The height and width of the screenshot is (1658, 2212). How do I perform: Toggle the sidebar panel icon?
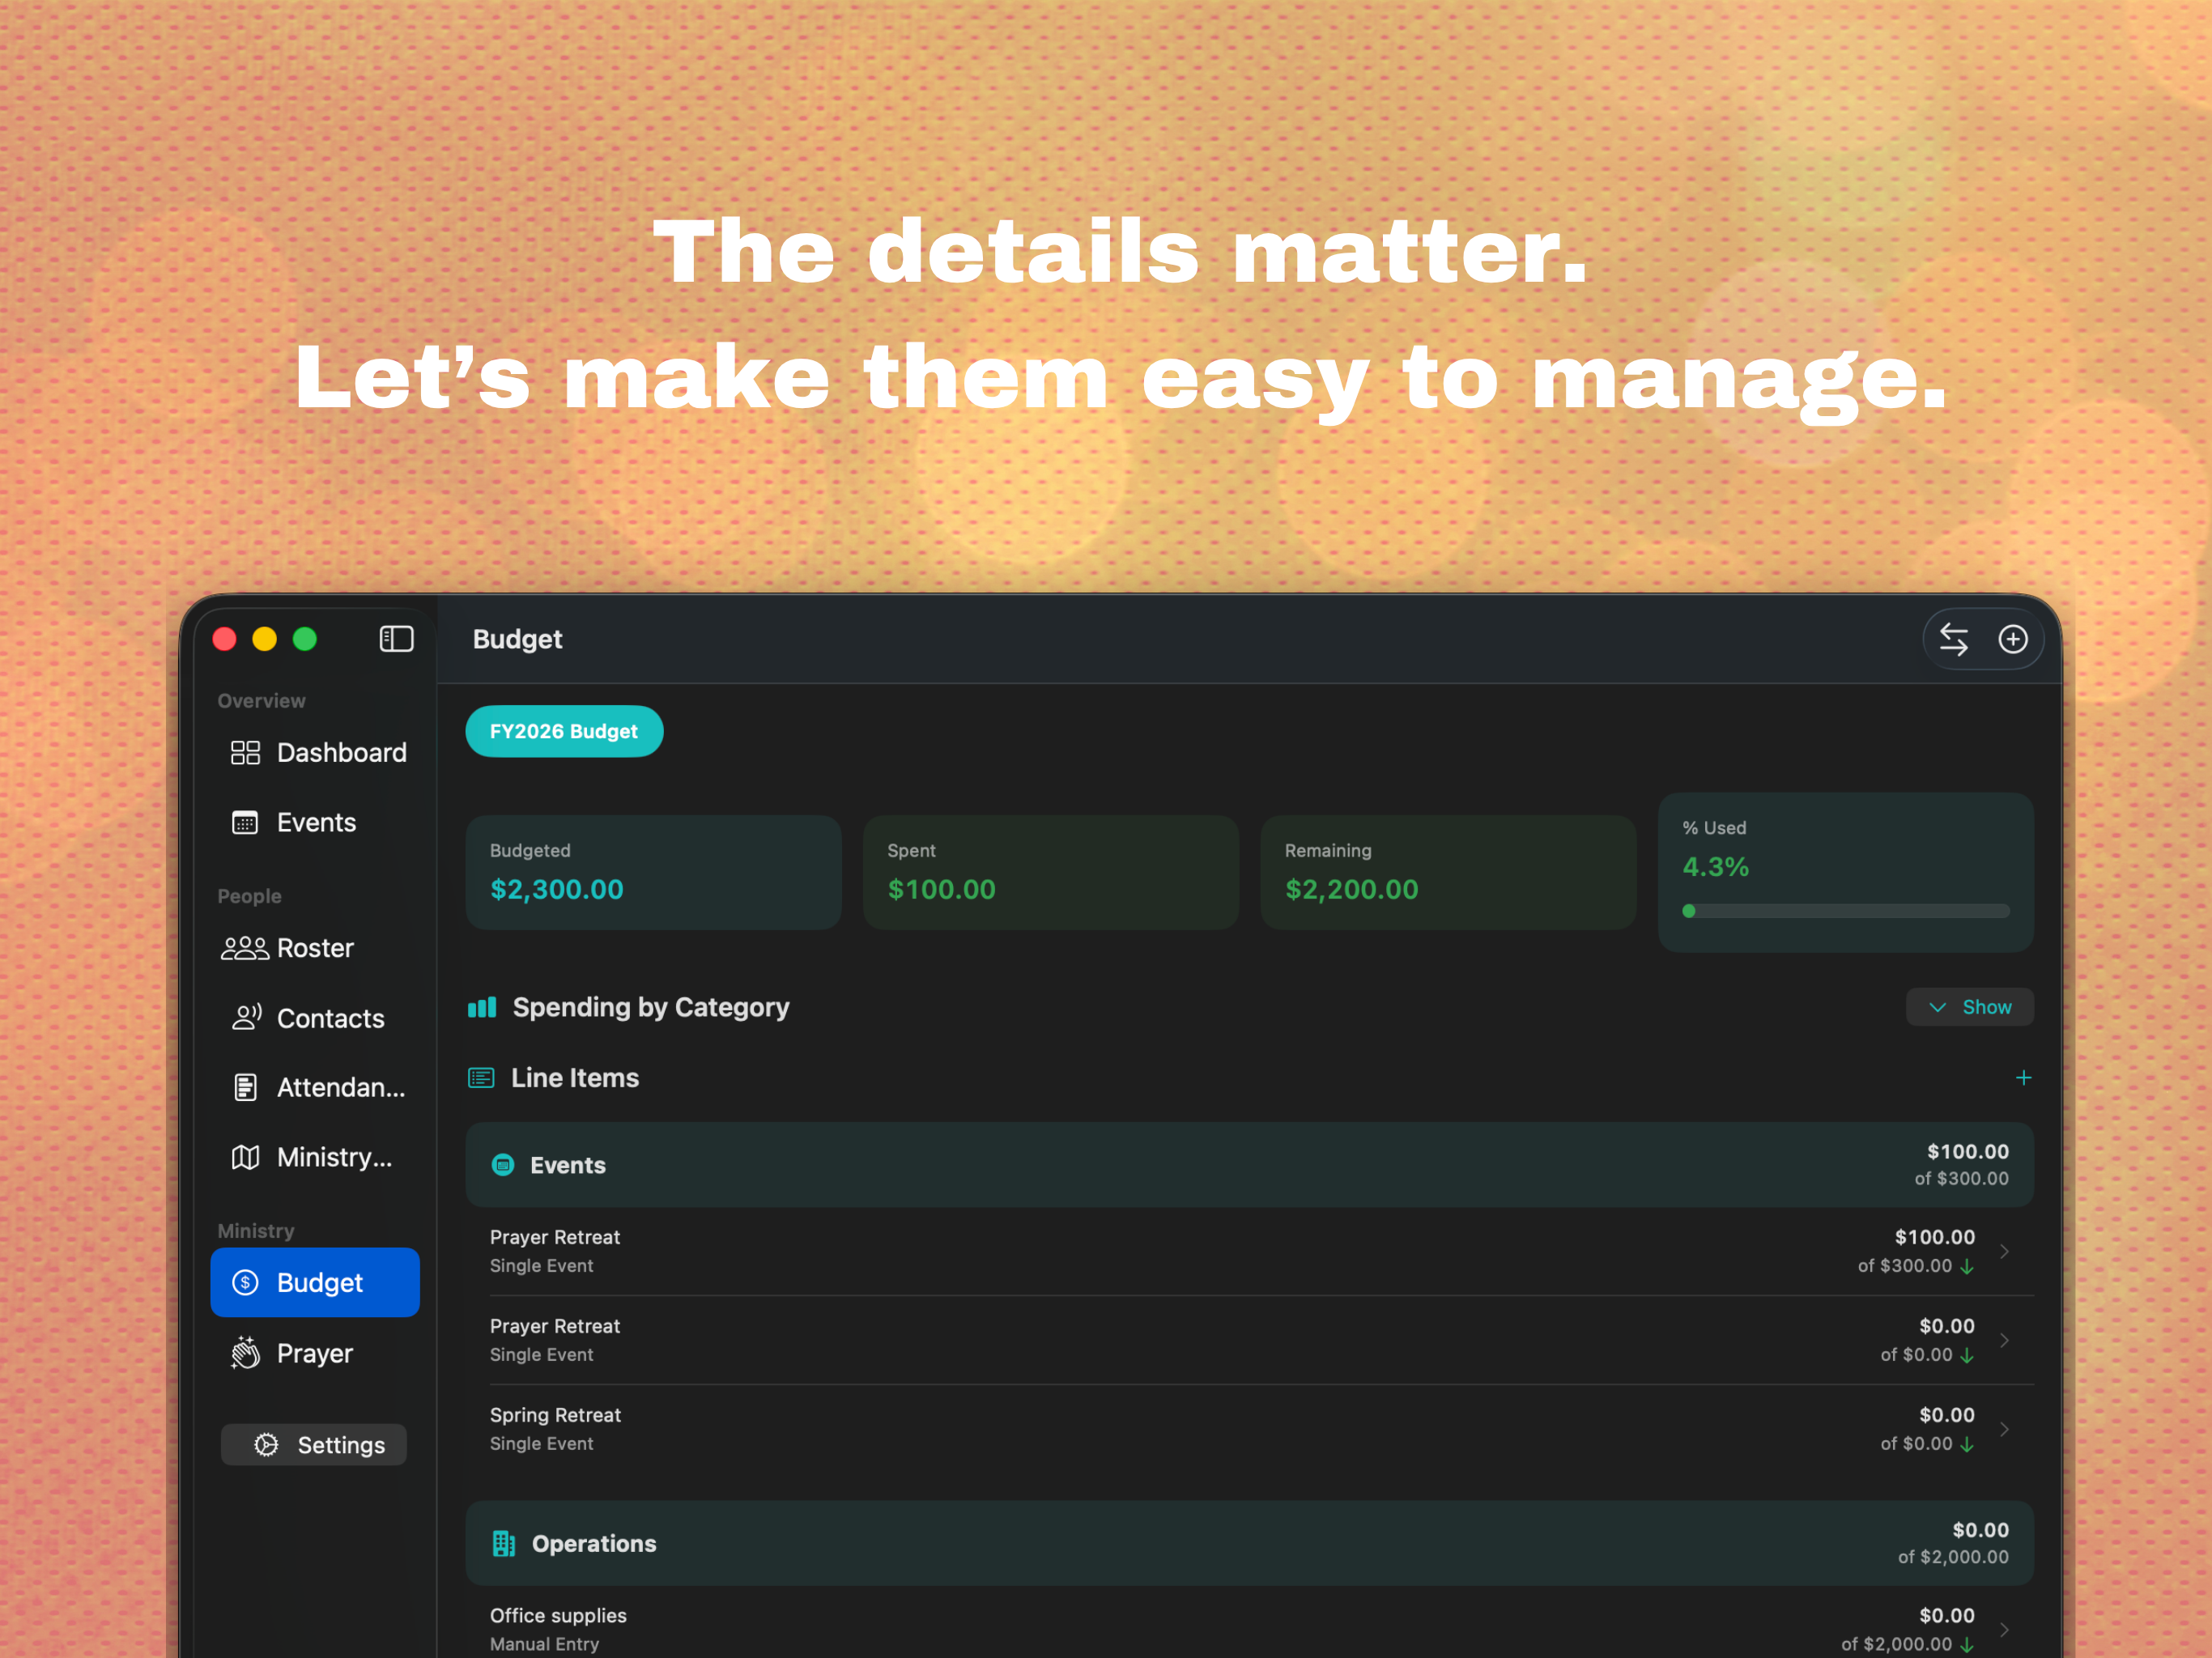pyautogui.click(x=396, y=639)
